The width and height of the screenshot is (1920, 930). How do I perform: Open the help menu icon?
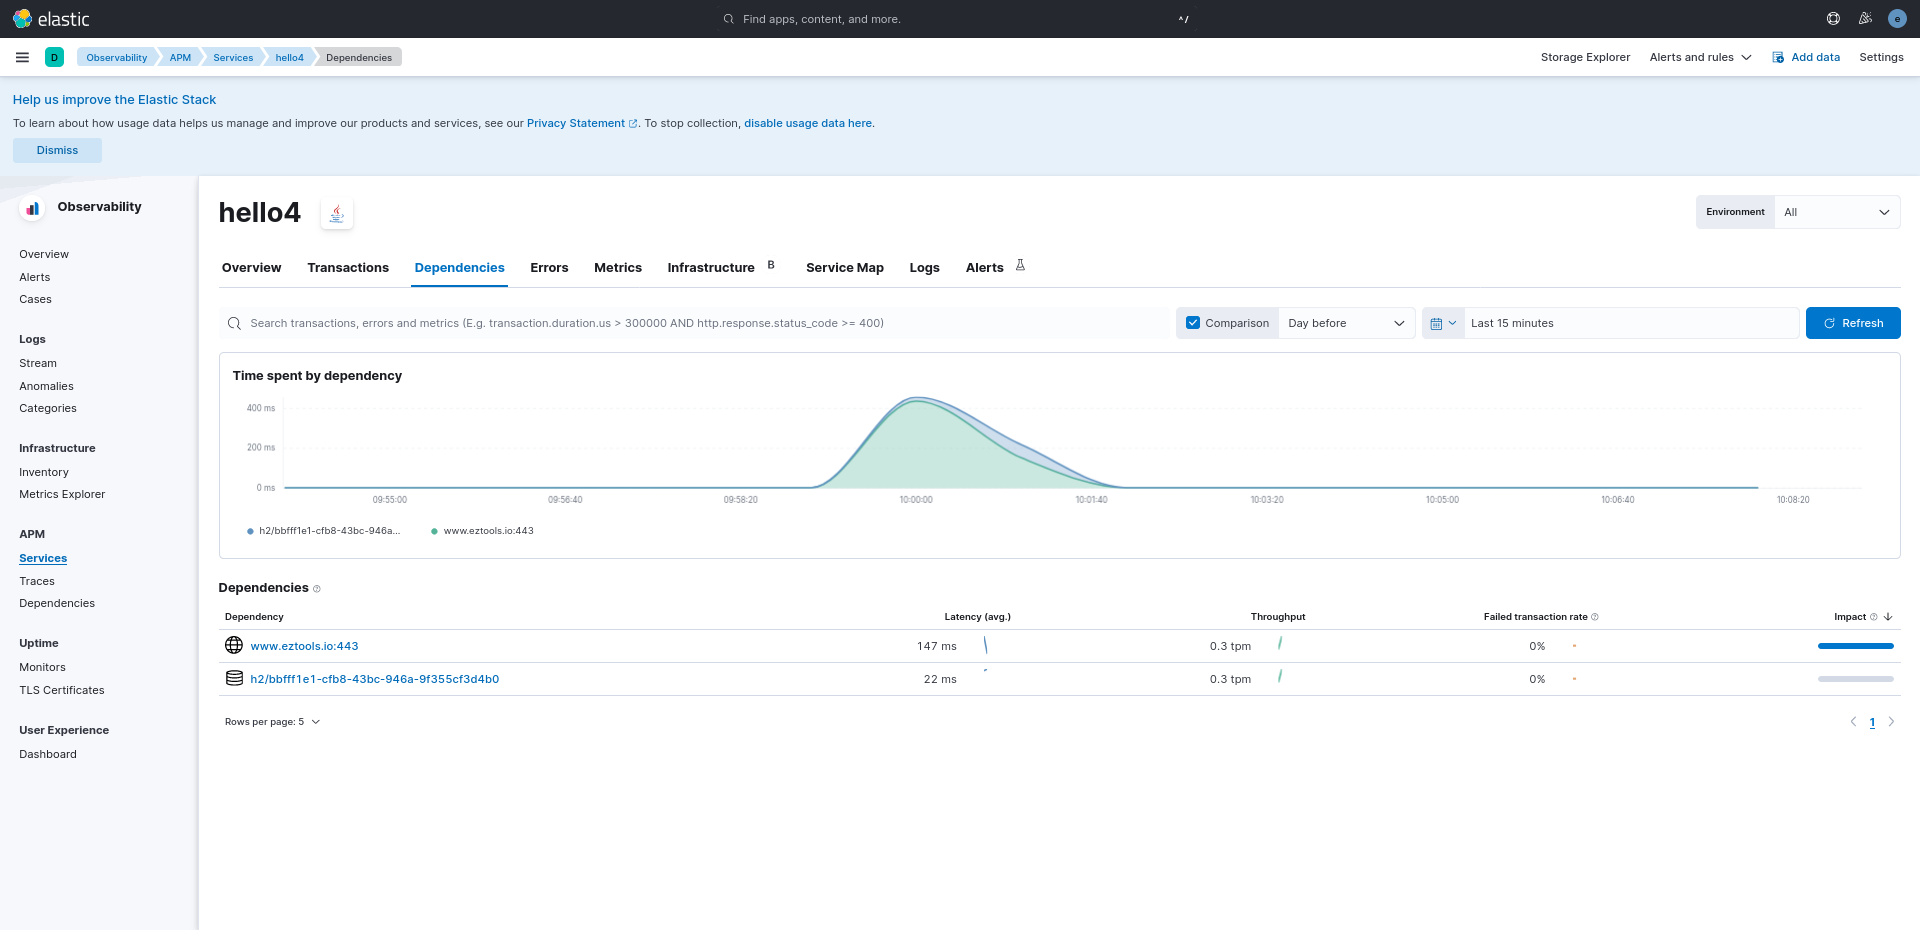1833,19
